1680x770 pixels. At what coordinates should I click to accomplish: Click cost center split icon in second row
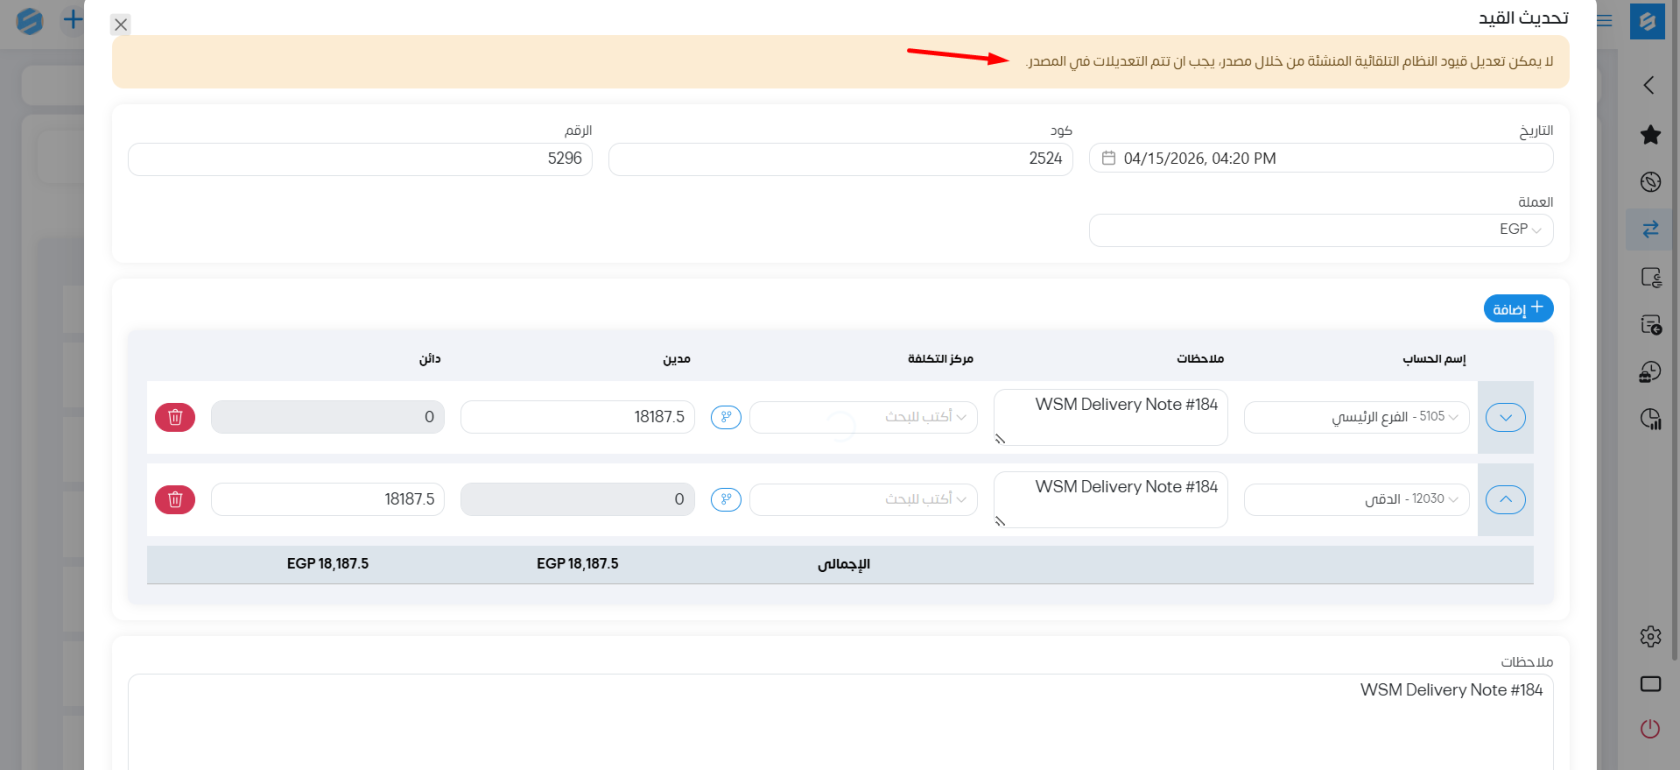point(726,499)
